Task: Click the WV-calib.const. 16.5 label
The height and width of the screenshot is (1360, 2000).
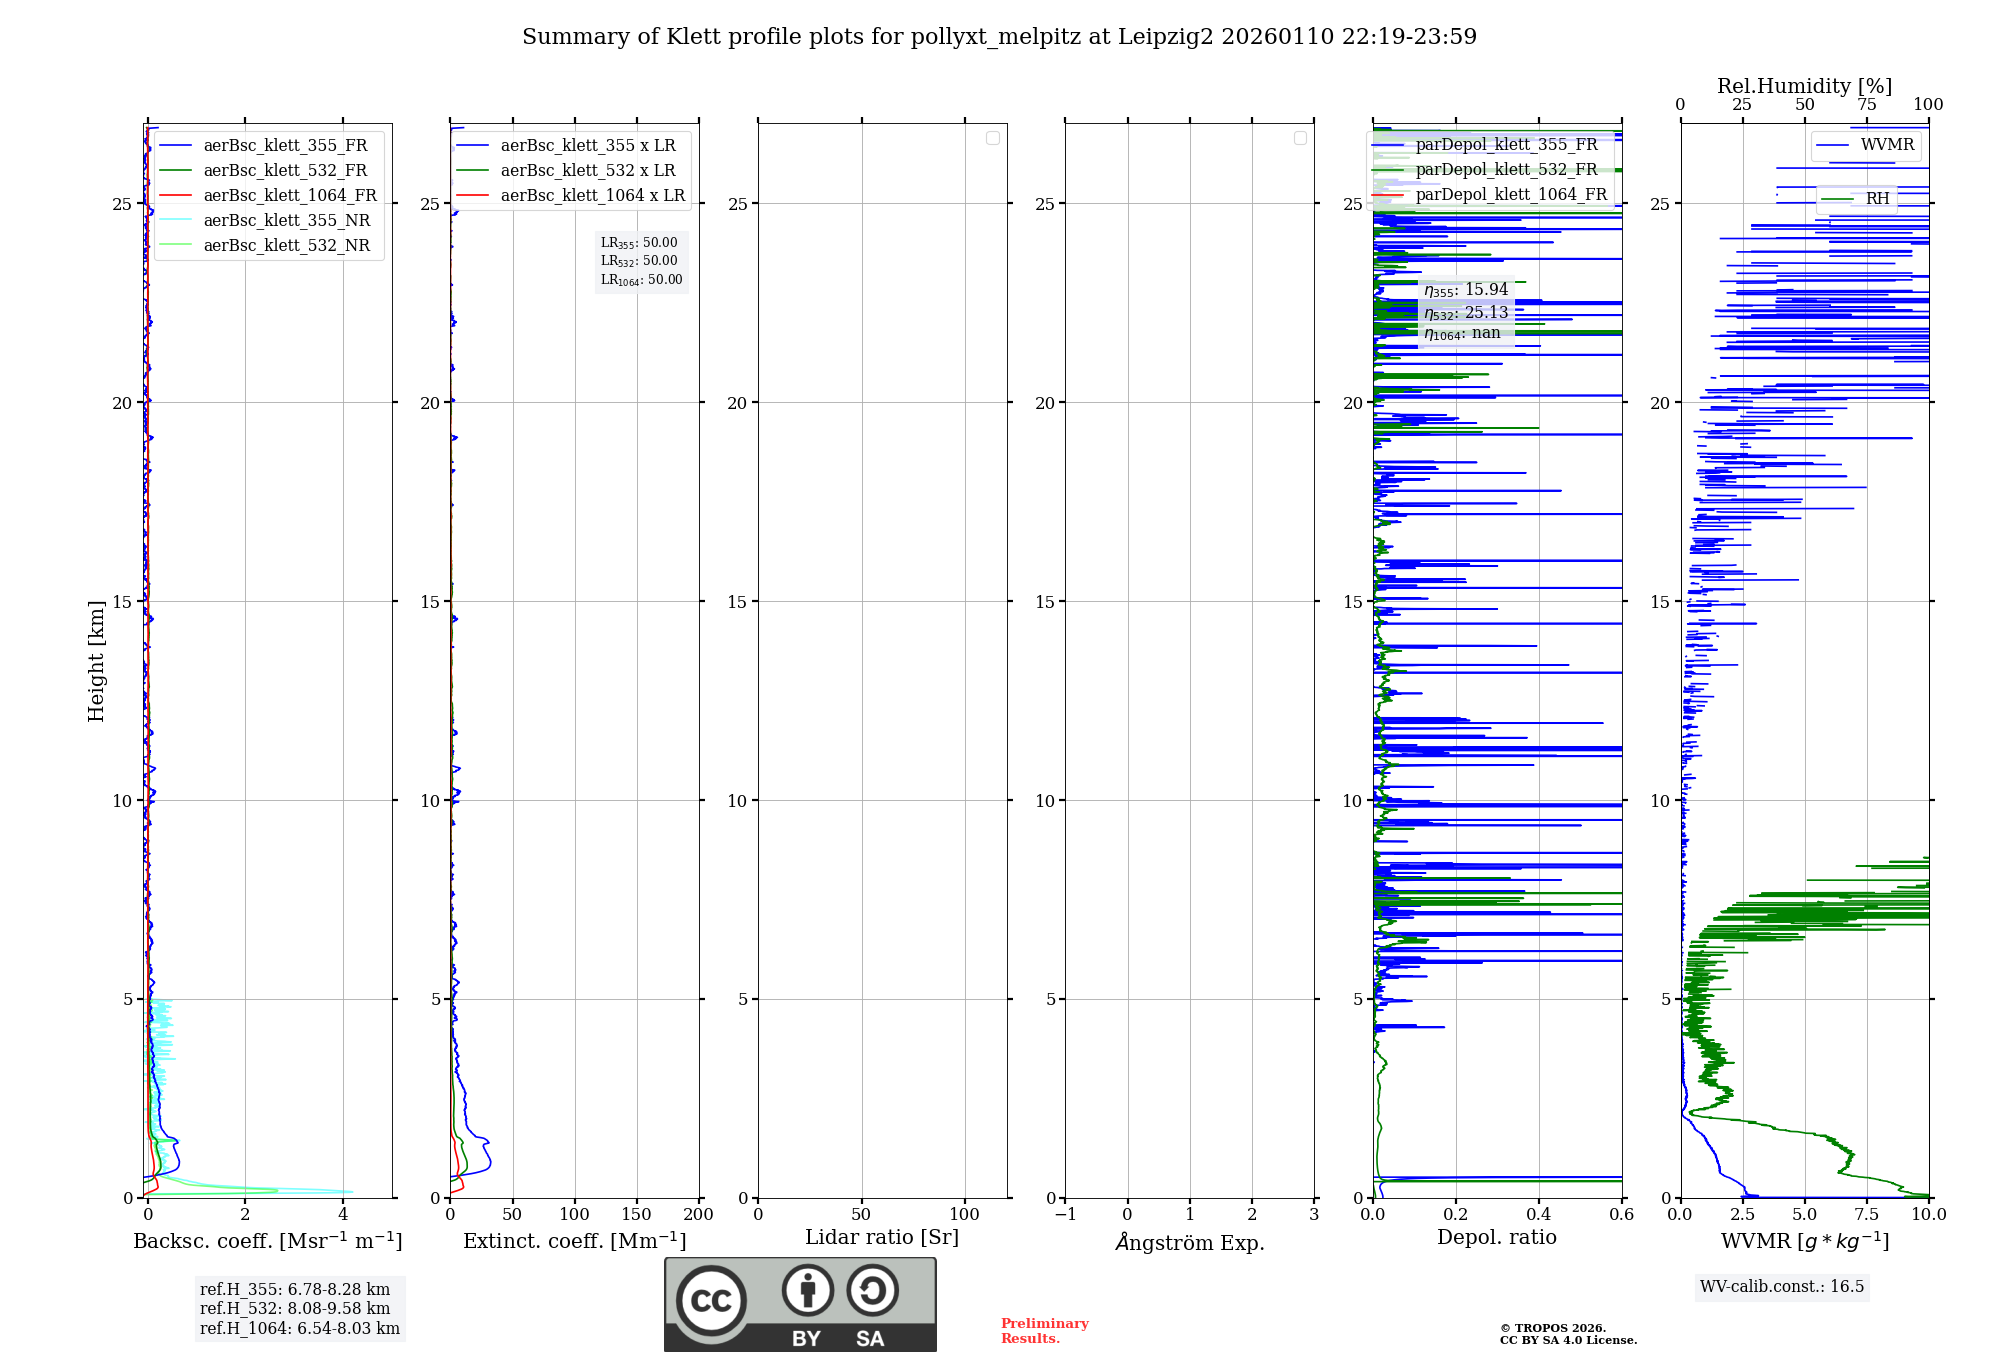Action: [x=1781, y=1286]
